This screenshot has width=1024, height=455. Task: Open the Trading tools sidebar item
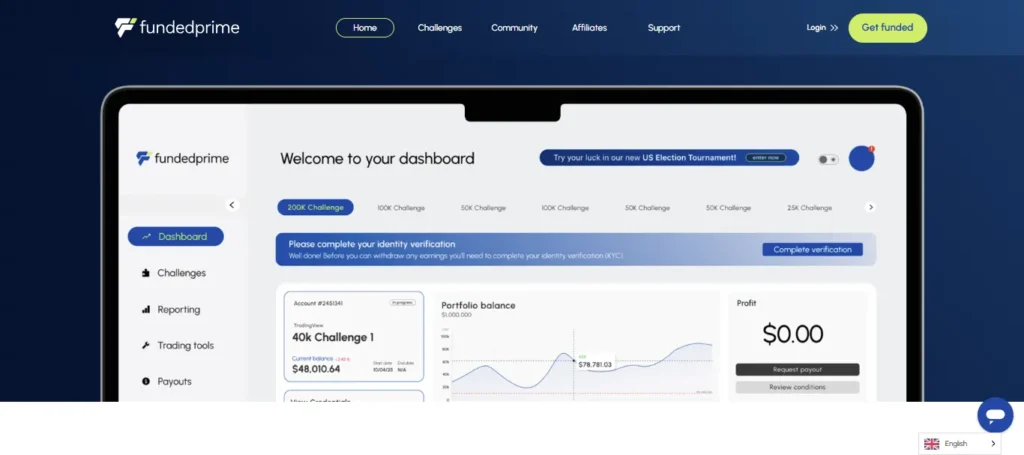click(178, 345)
